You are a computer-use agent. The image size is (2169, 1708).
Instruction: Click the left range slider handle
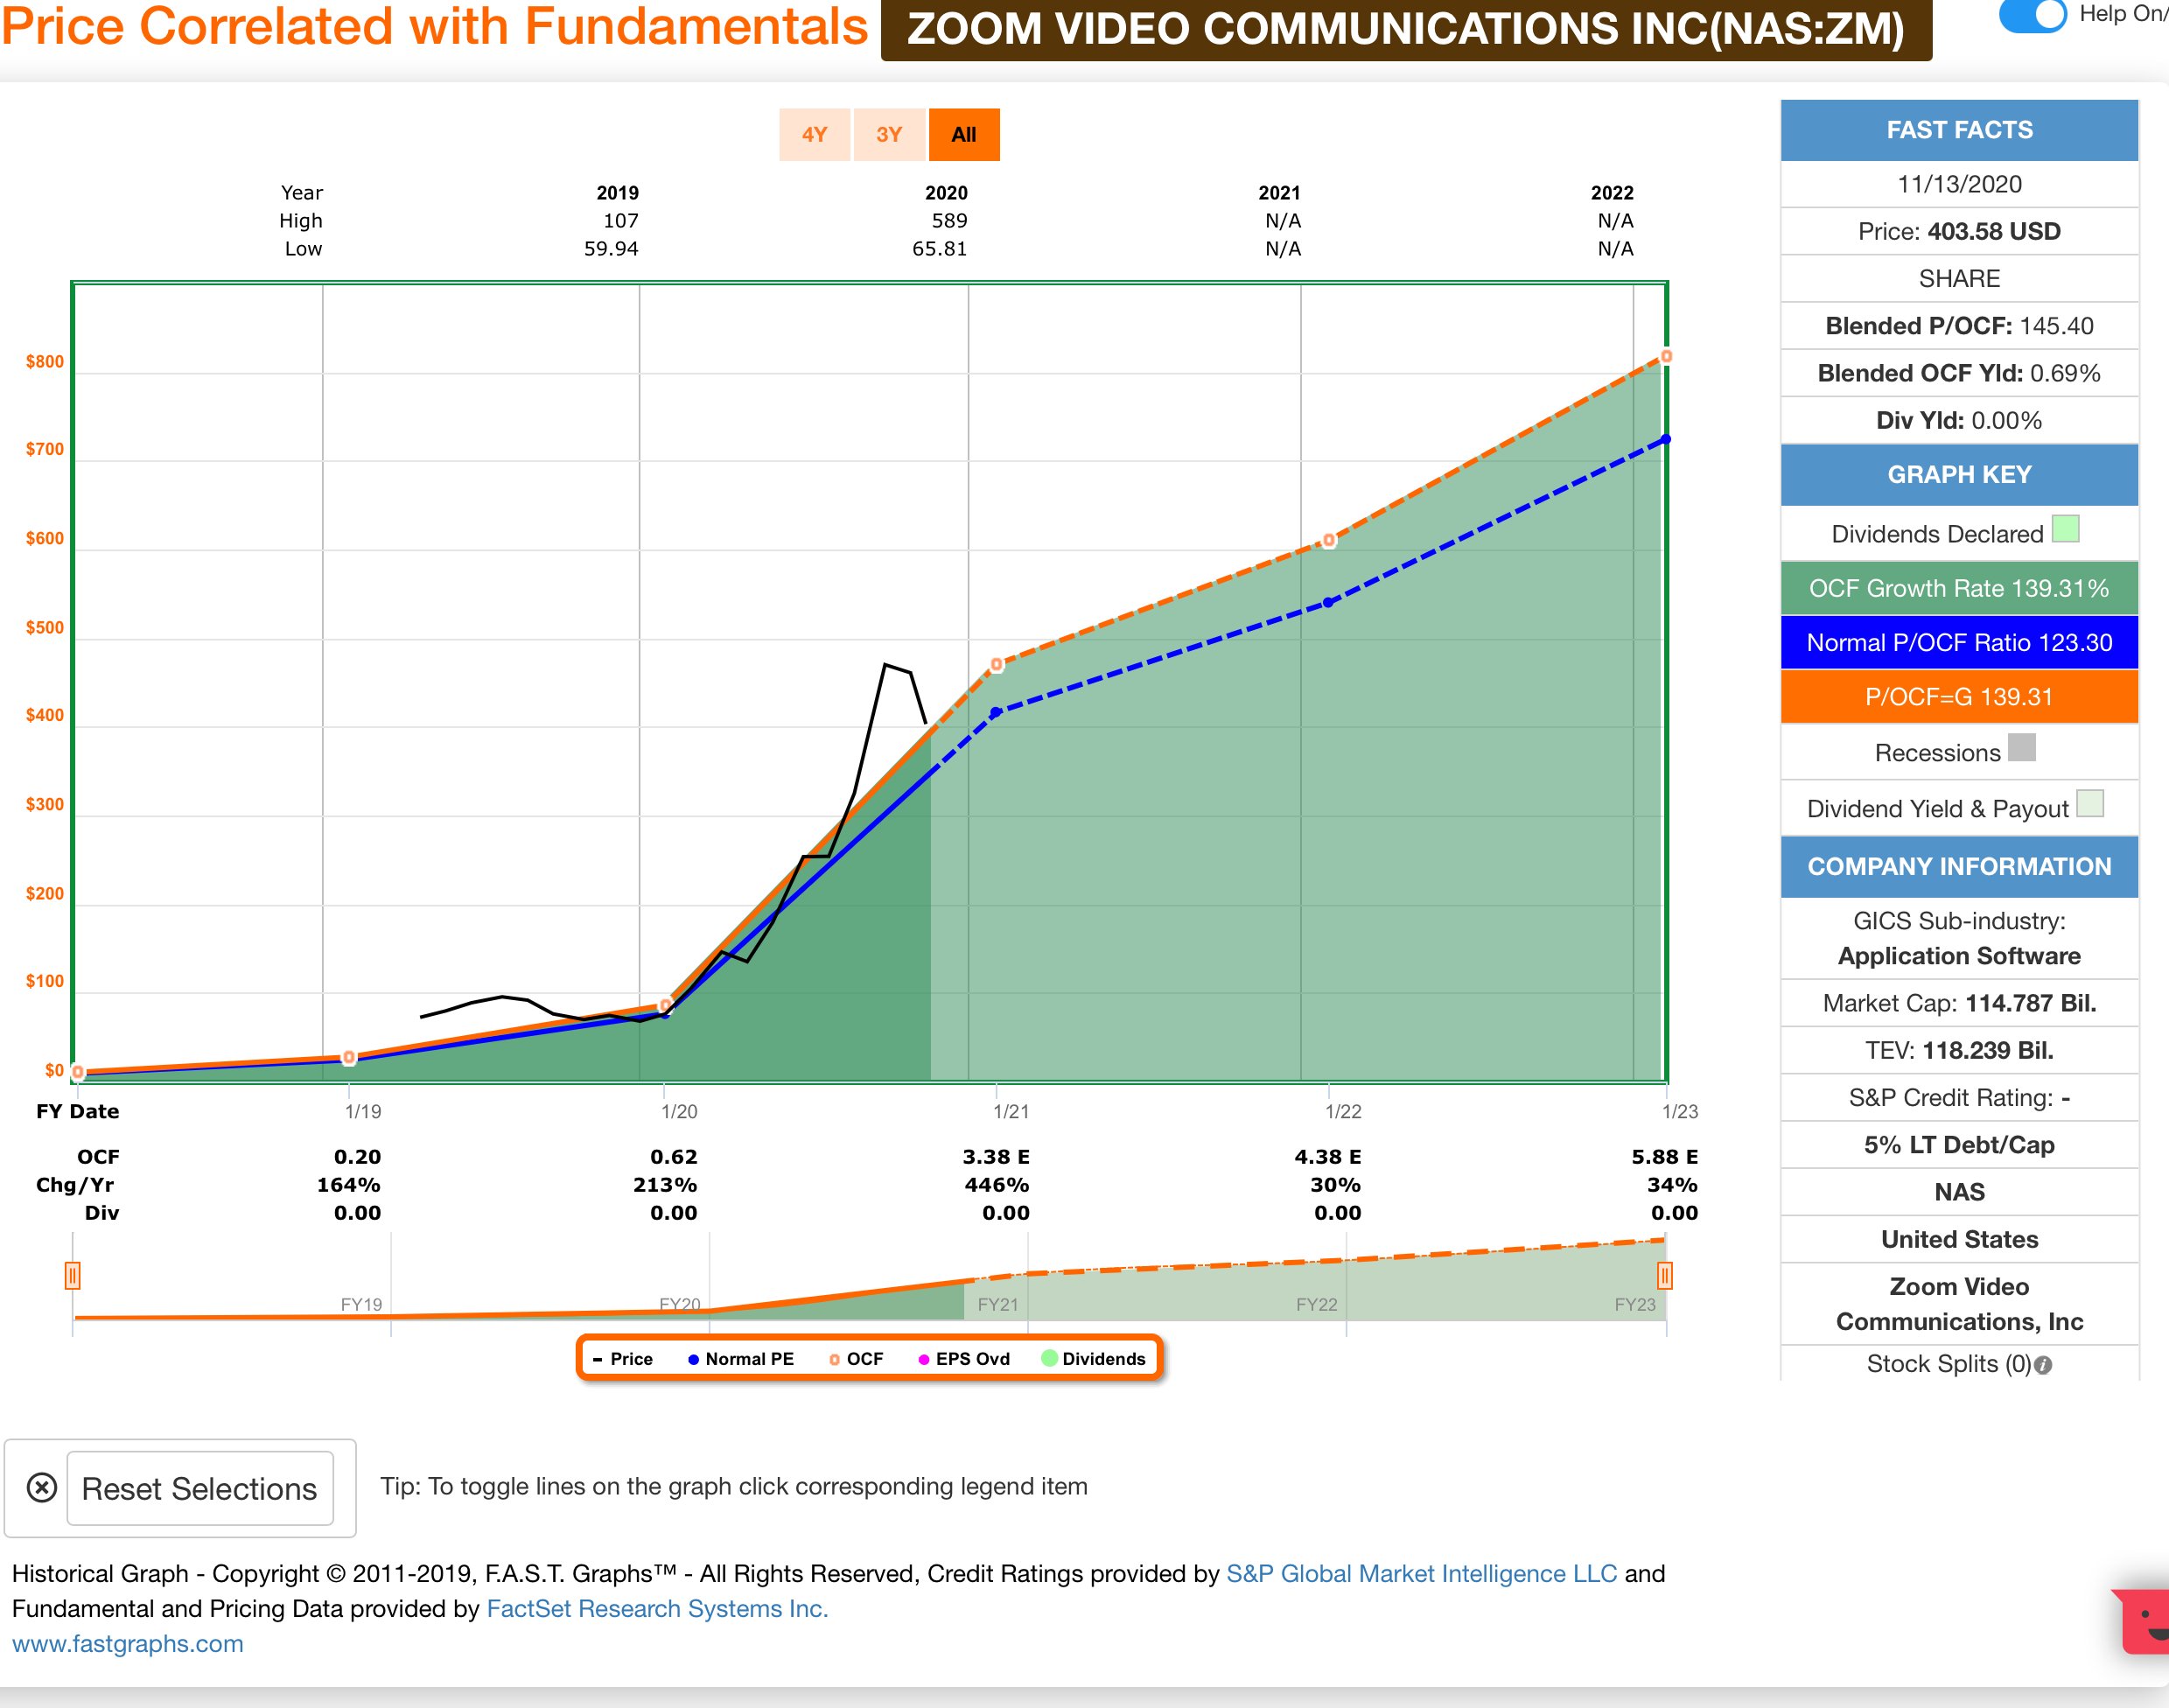coord(72,1276)
